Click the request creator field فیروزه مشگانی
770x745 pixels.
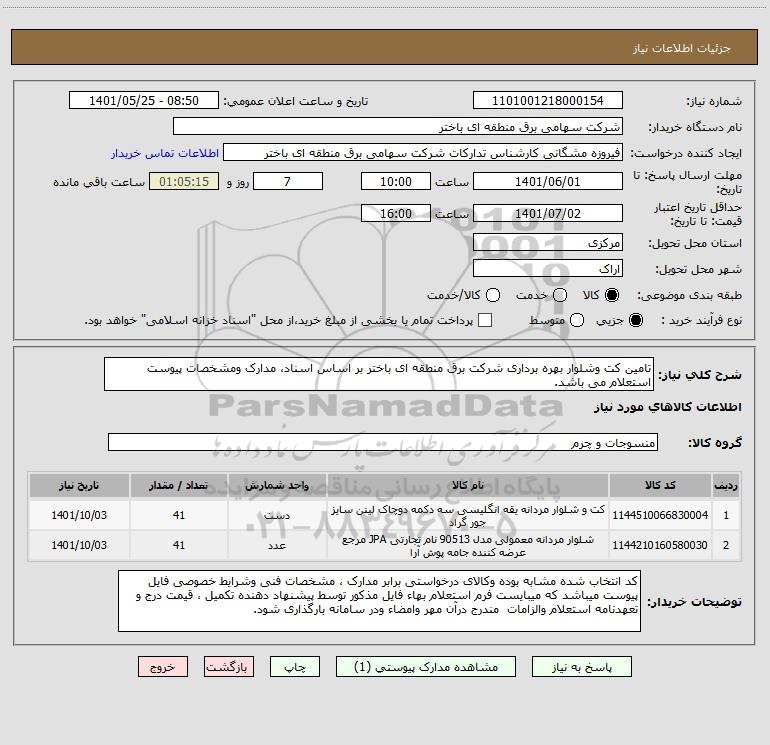tap(423, 153)
